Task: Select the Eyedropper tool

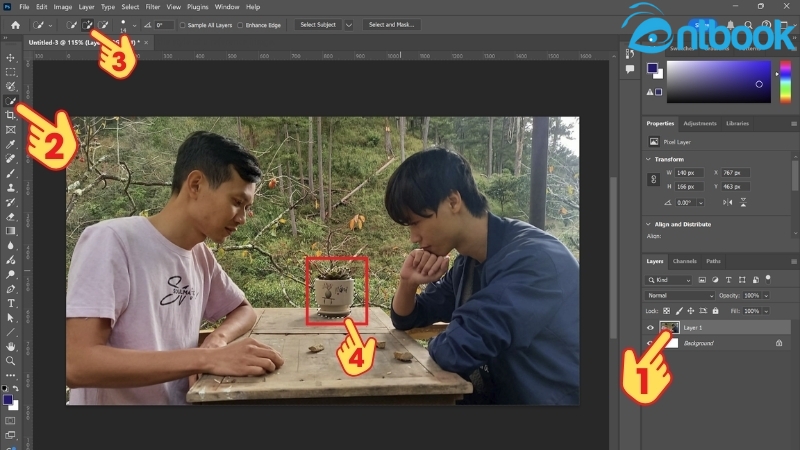Action: [x=10, y=144]
